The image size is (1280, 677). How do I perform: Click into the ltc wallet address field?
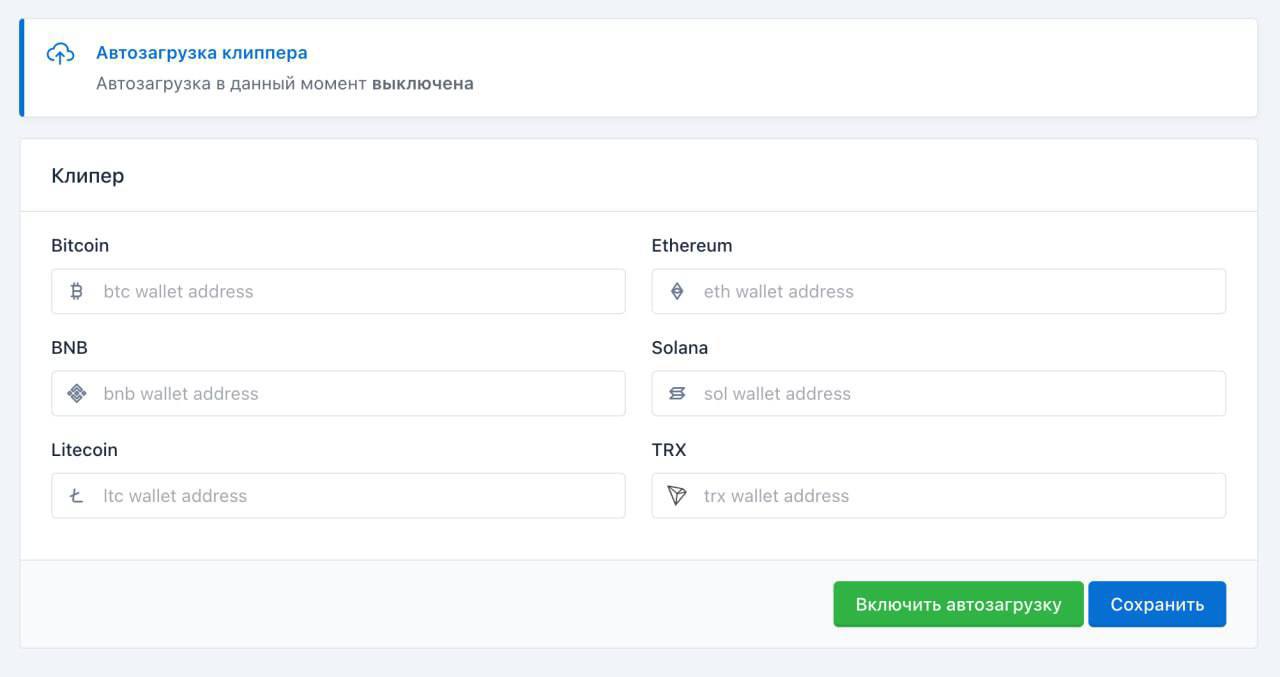click(360, 495)
